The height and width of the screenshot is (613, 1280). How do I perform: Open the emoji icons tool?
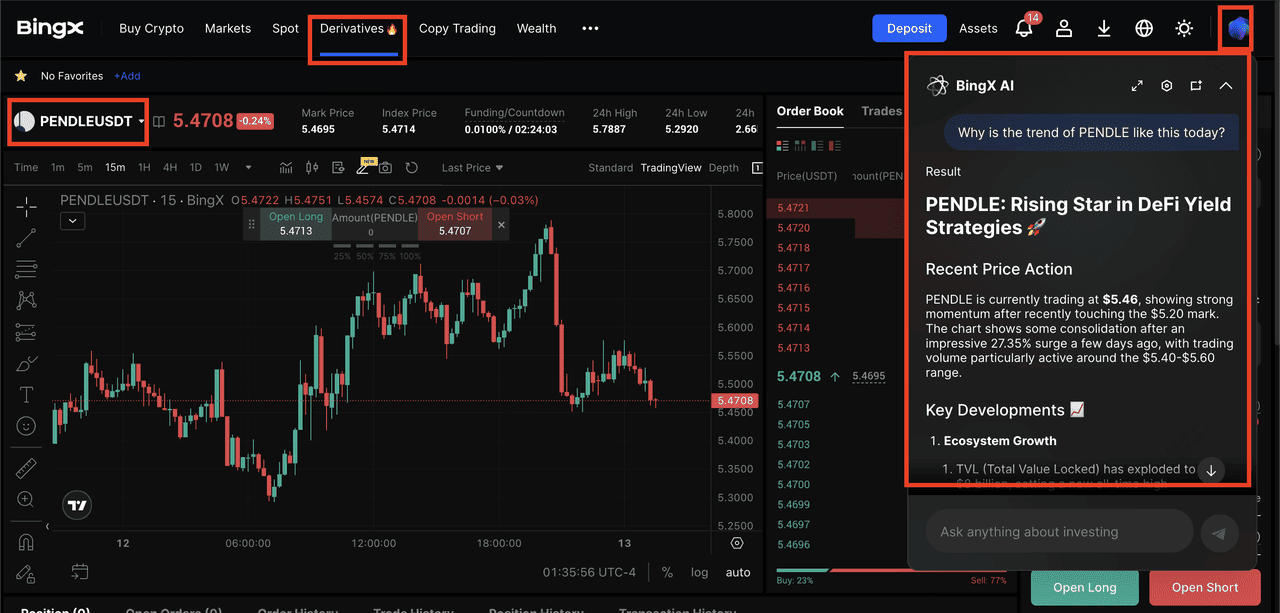click(26, 426)
